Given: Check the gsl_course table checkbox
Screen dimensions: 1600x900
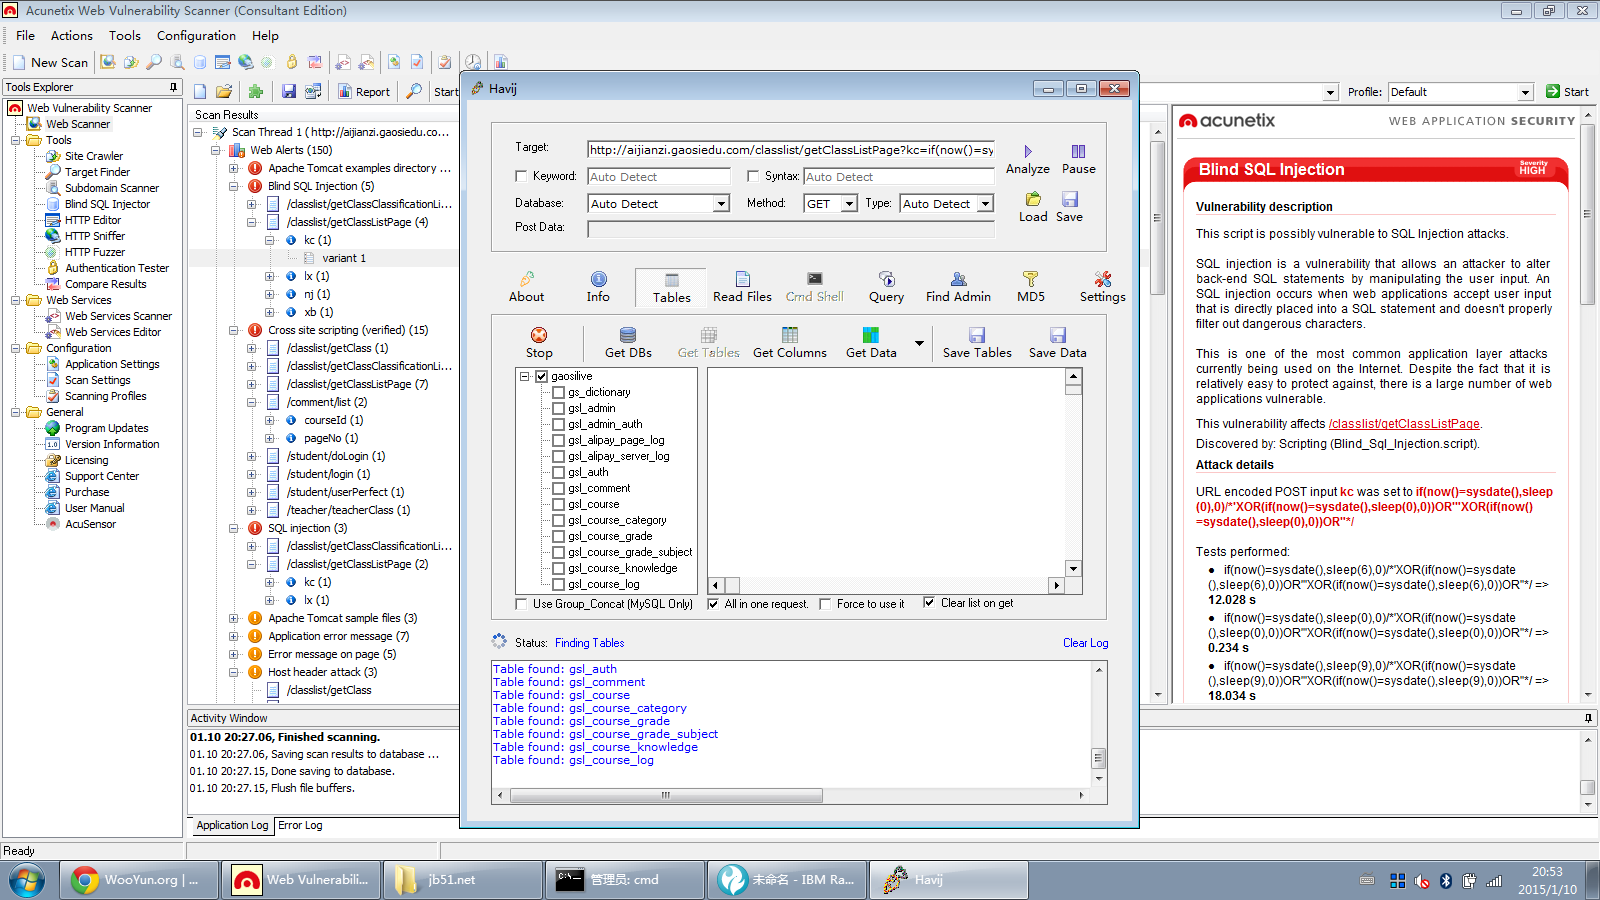Looking at the screenshot, I should pos(559,504).
